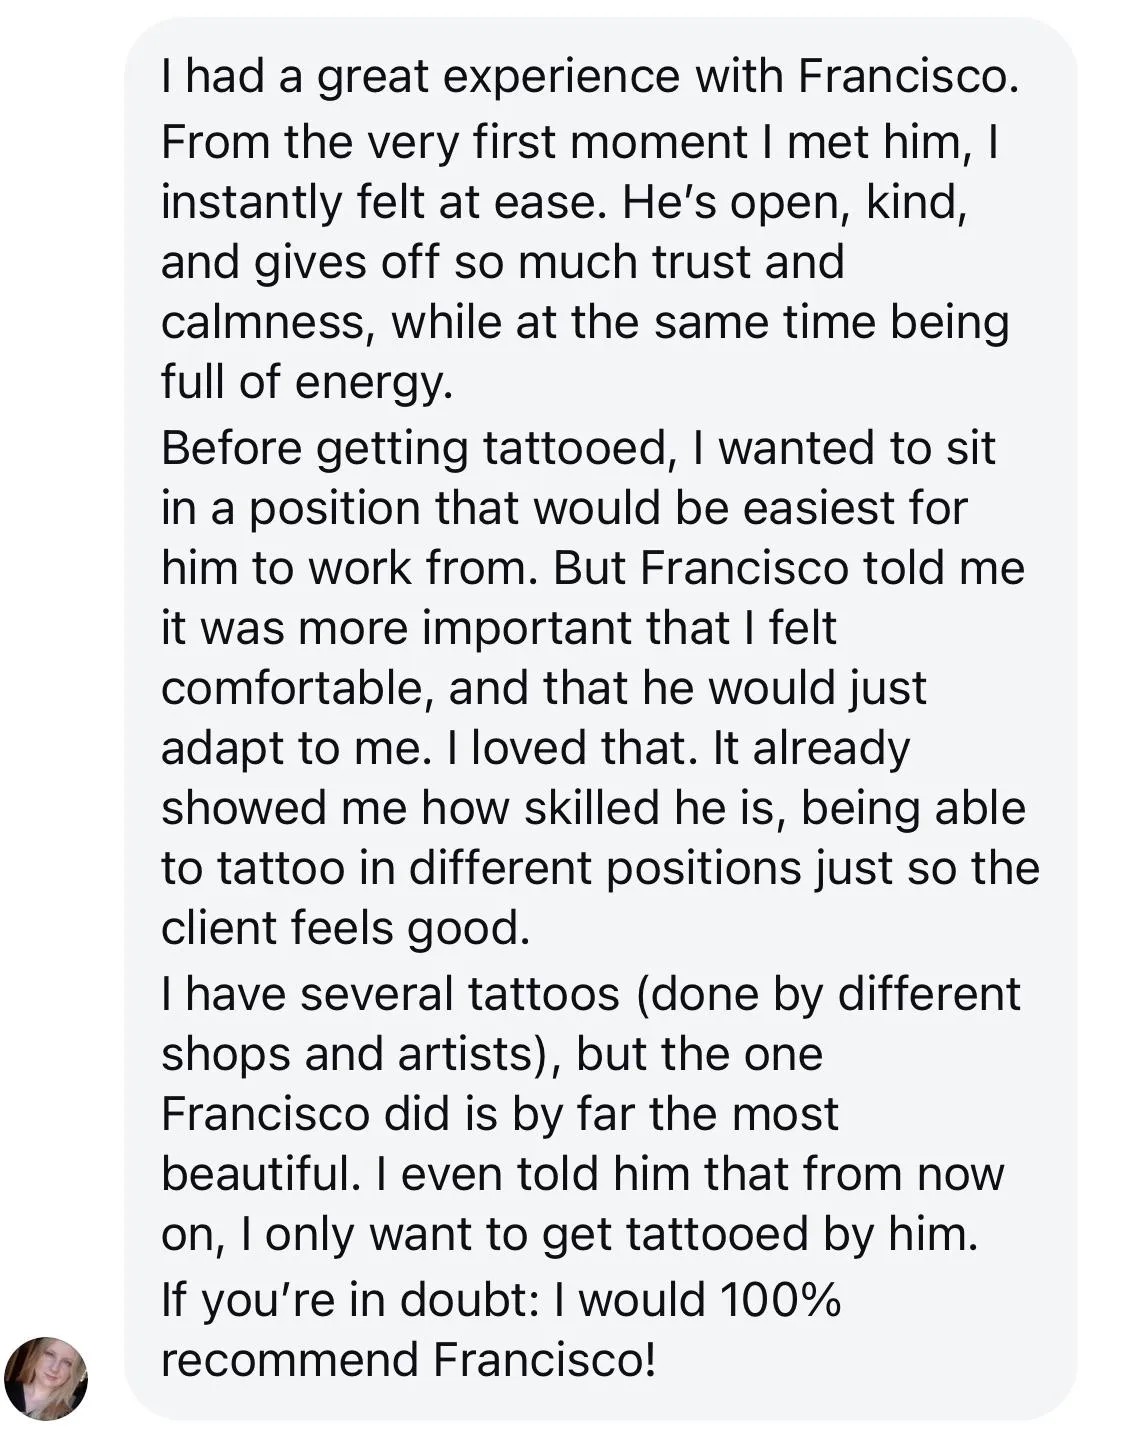The width and height of the screenshot is (1142, 1443).
Task: Open the sender's profile picture avatar
Action: (46, 1378)
